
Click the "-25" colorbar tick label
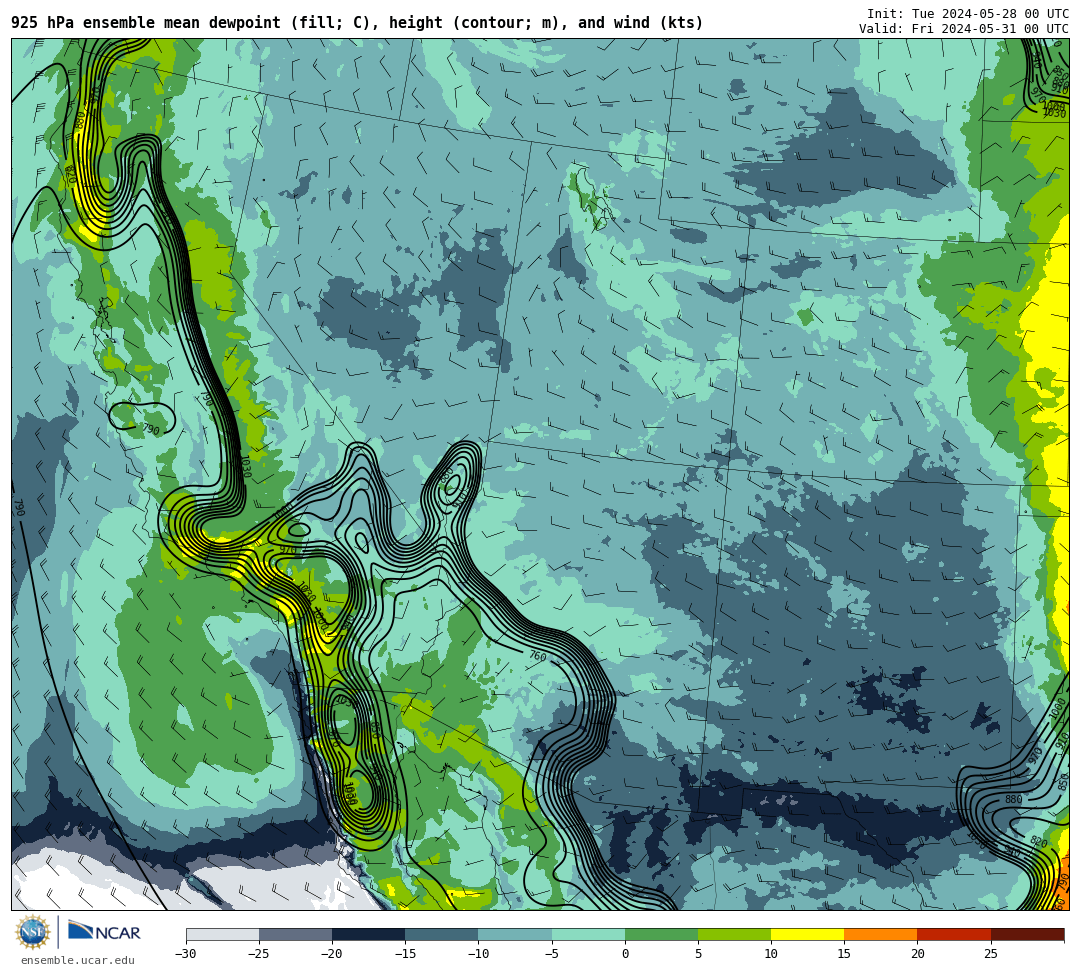[259, 954]
